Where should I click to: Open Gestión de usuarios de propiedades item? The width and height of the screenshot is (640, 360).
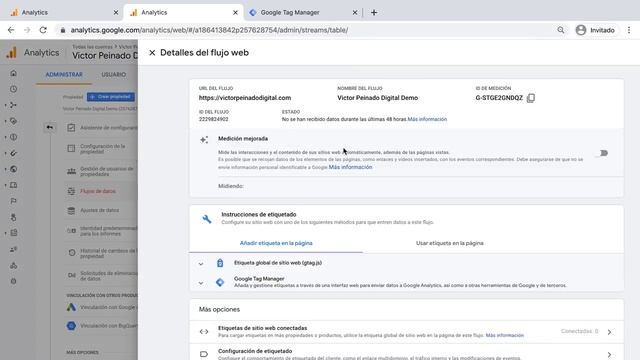click(102, 171)
